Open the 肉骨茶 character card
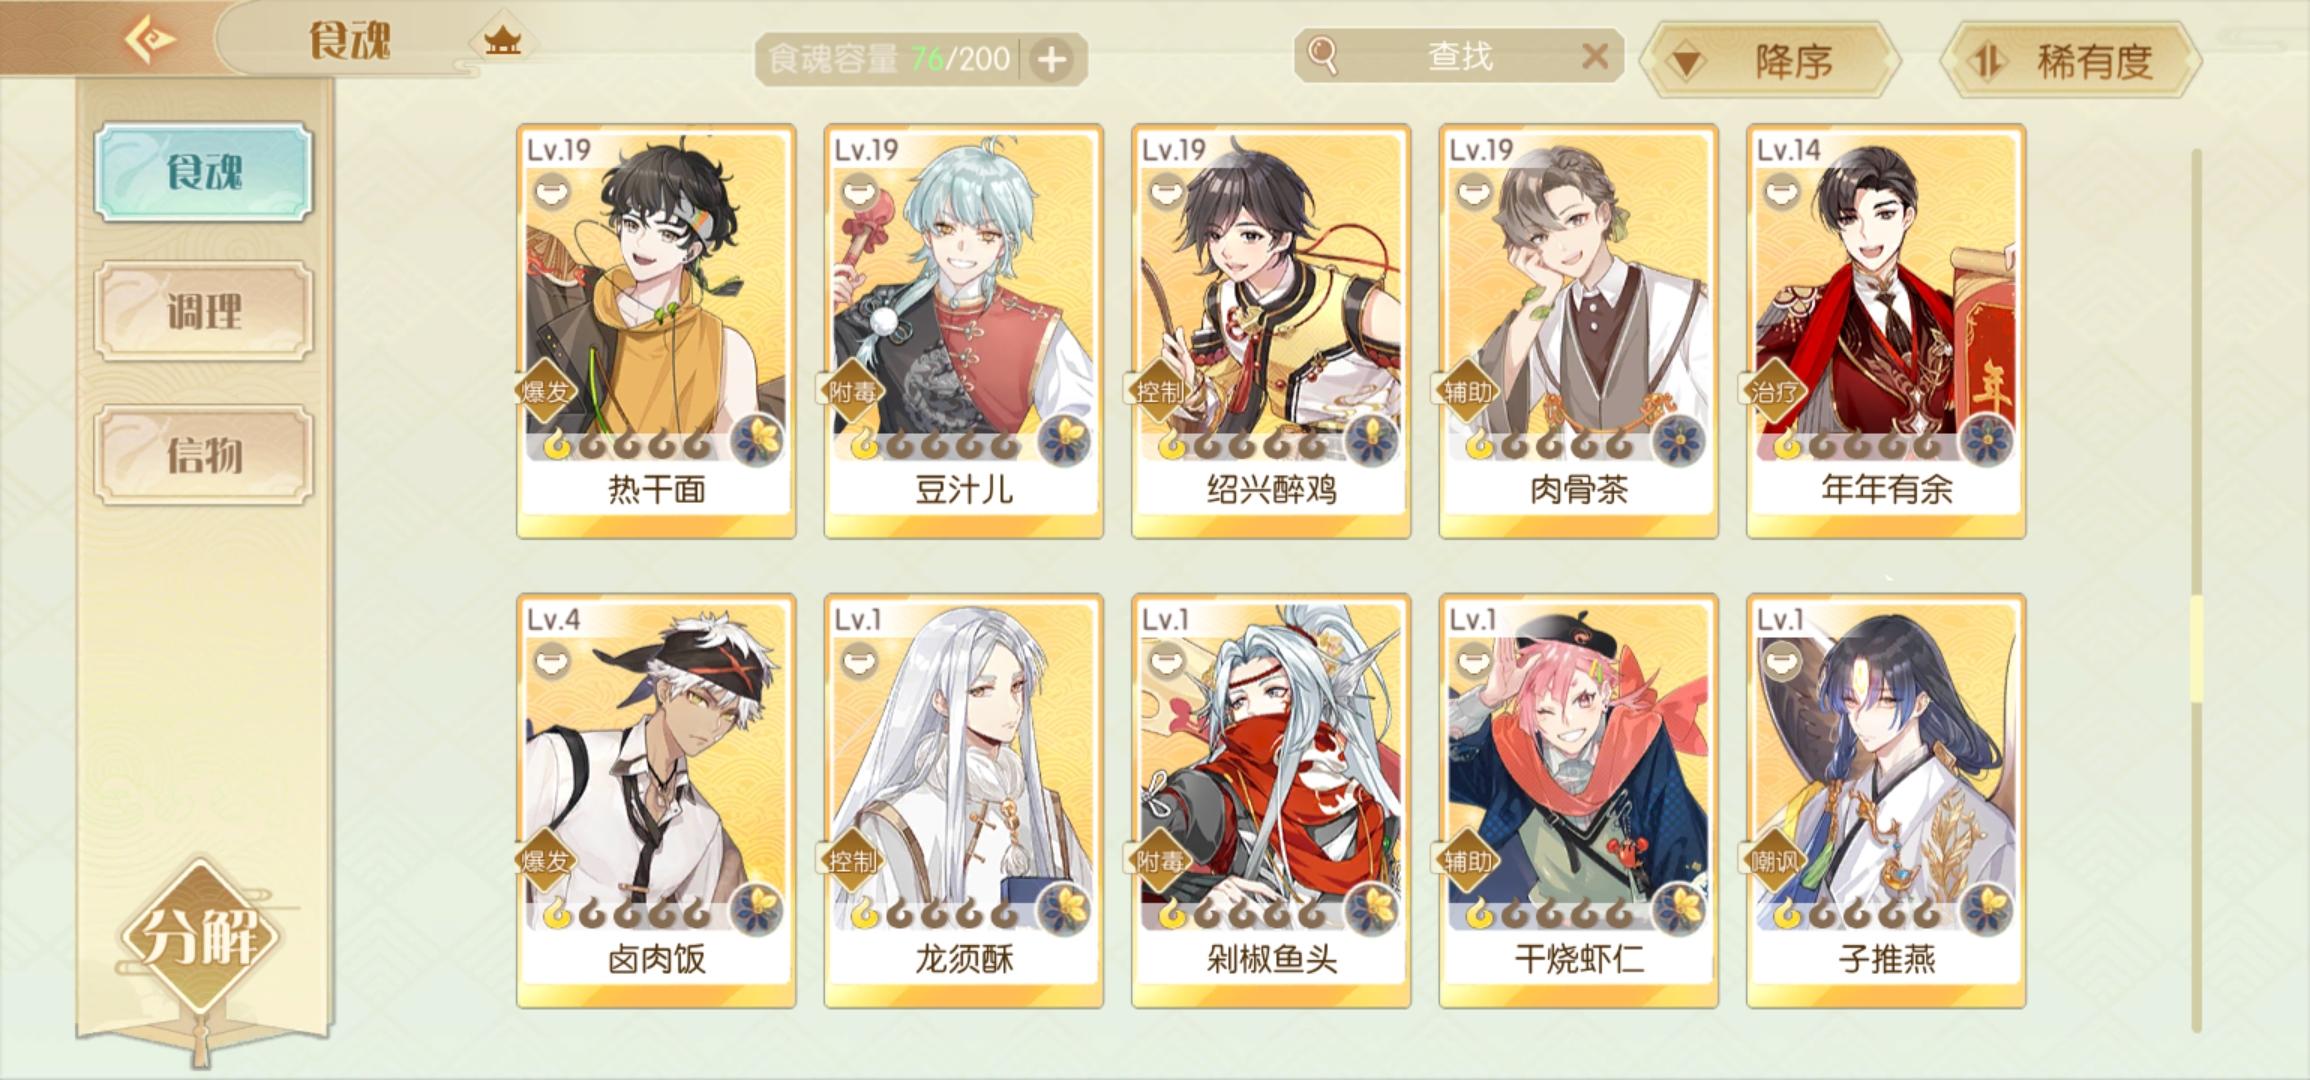The image size is (2310, 1080). [x=1578, y=332]
